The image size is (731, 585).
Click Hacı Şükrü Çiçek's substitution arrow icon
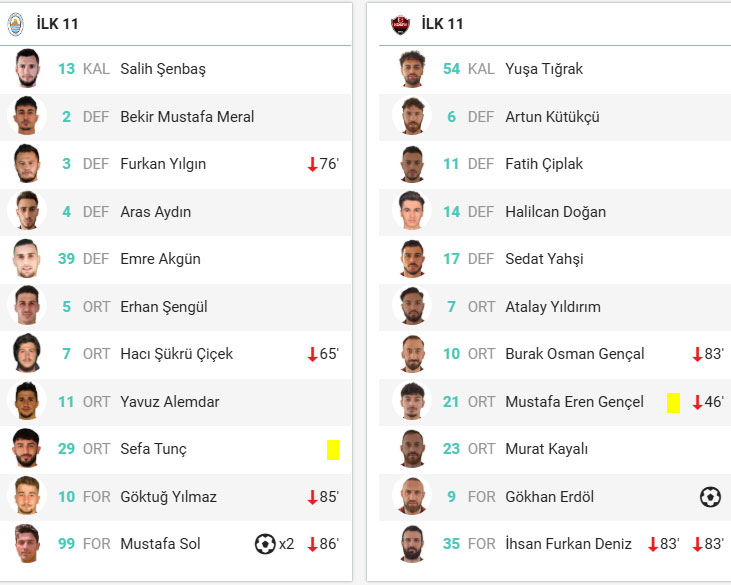tap(312, 354)
